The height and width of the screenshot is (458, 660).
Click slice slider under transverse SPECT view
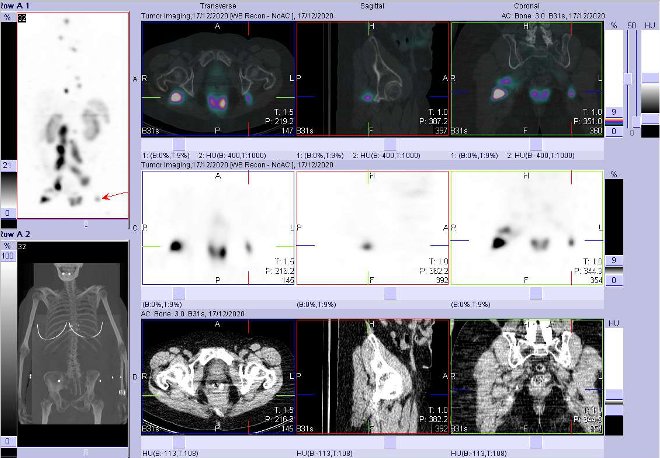click(219, 294)
